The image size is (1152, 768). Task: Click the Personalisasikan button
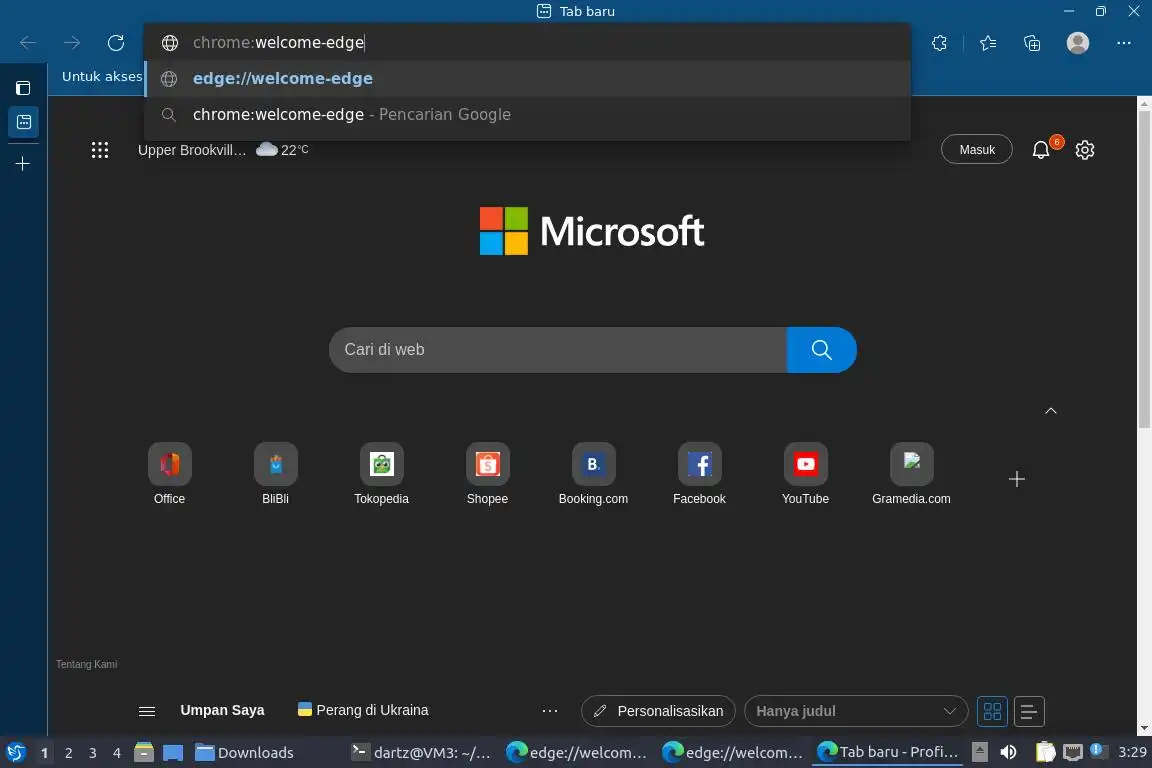pos(658,711)
